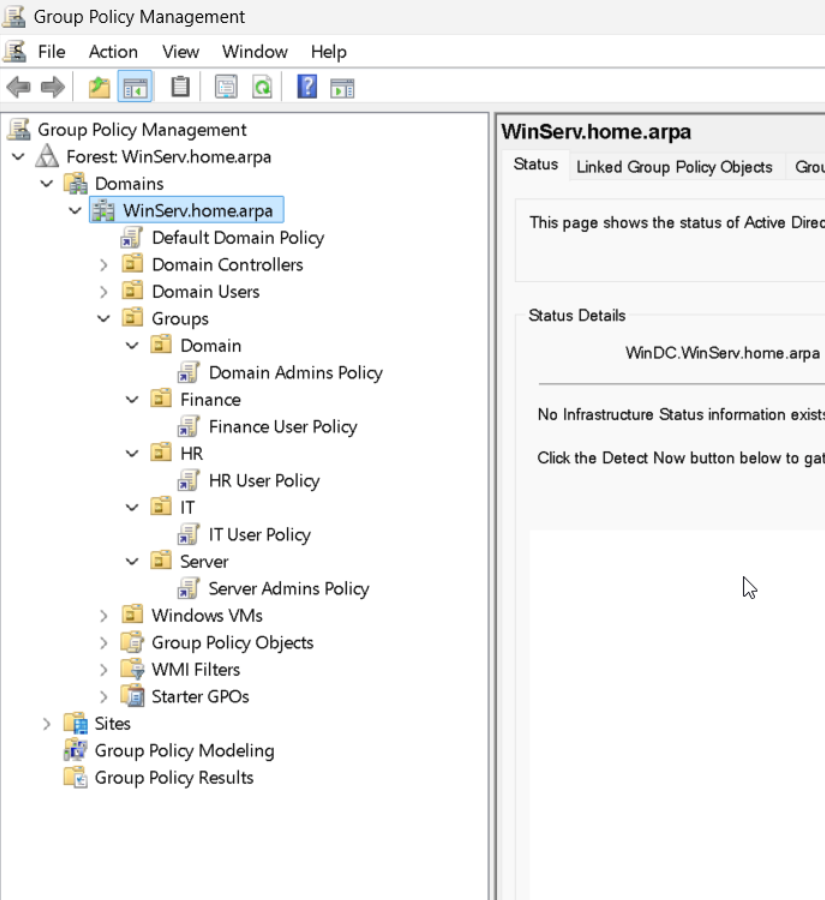Open Help with the question mark icon
The image size is (825, 900).
(x=307, y=88)
